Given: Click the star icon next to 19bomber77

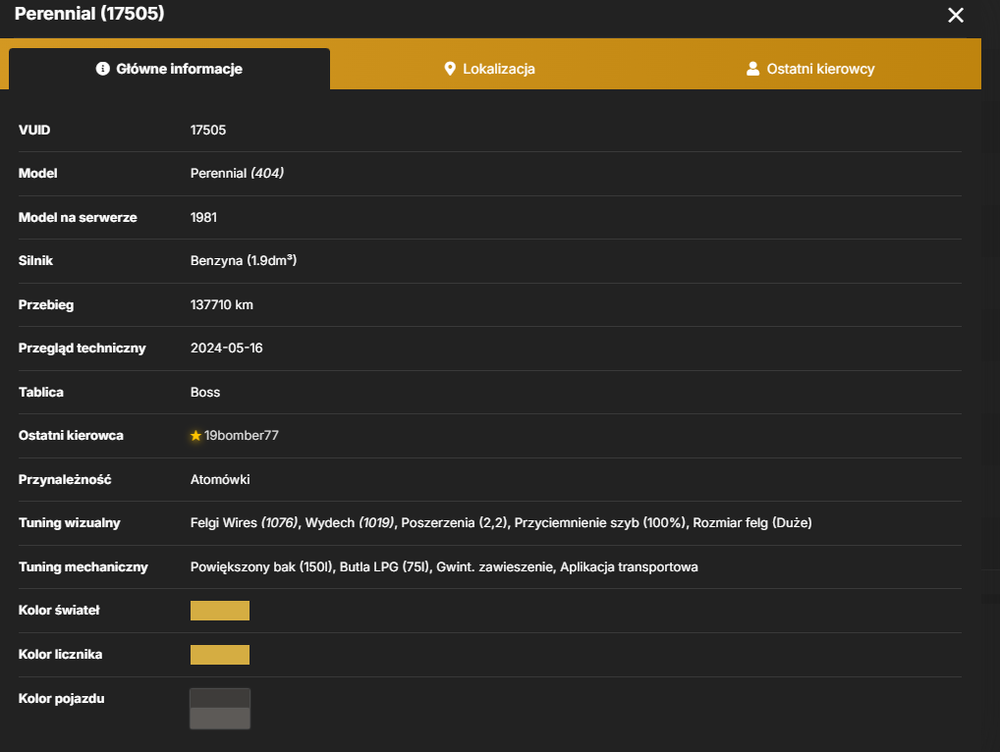Looking at the screenshot, I should click(196, 436).
